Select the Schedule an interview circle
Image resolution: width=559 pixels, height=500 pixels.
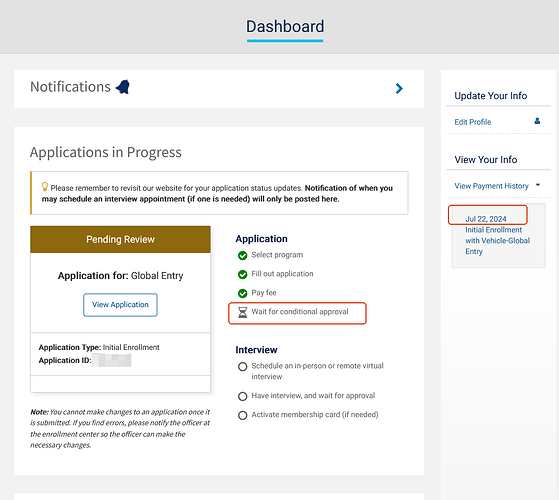point(242,366)
